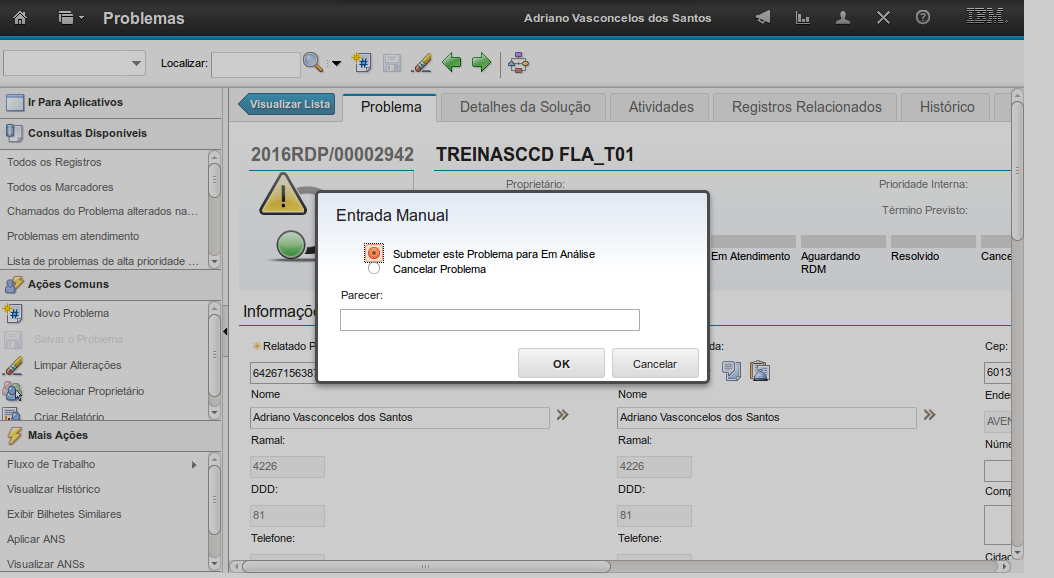
Task: Select the 'Cancelar Problema' radio option
Action: [x=374, y=268]
